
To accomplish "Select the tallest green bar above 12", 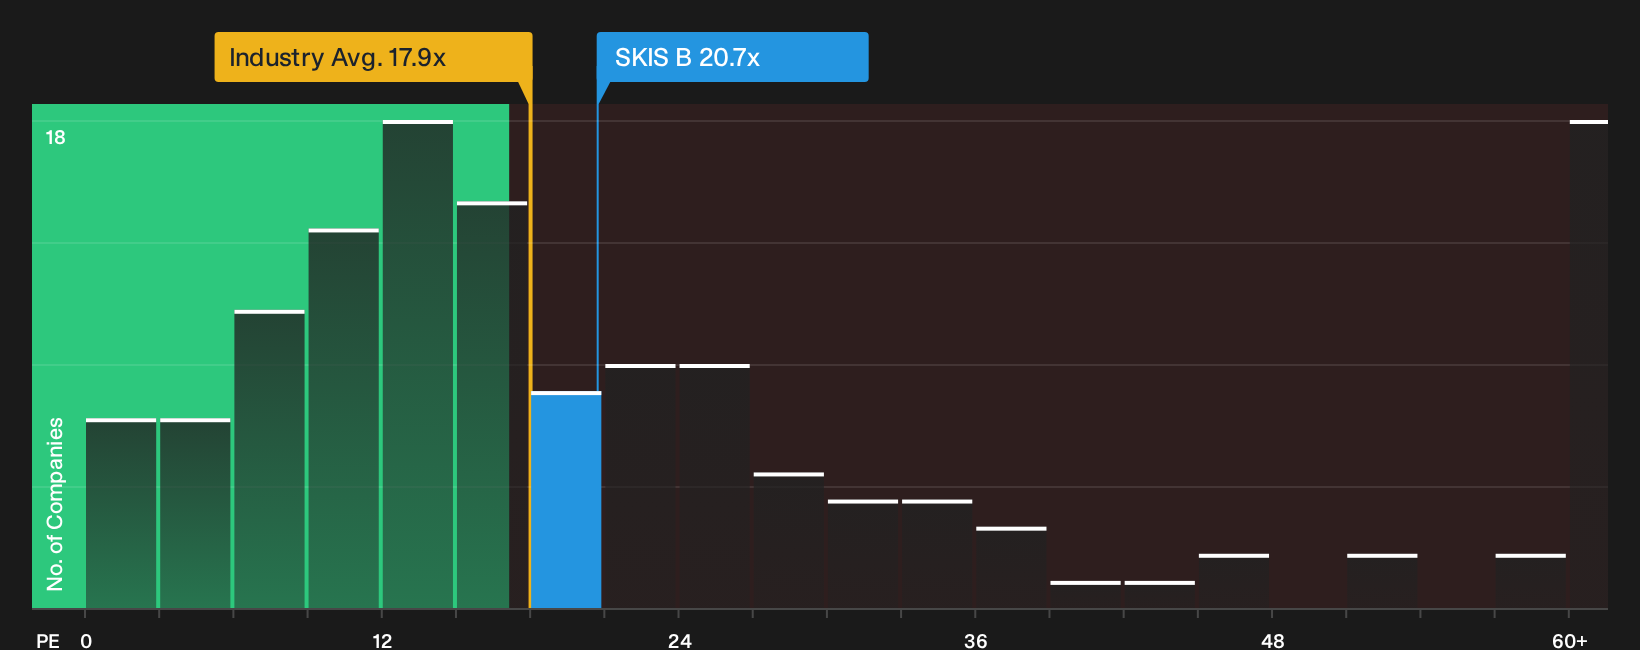I will point(418,364).
